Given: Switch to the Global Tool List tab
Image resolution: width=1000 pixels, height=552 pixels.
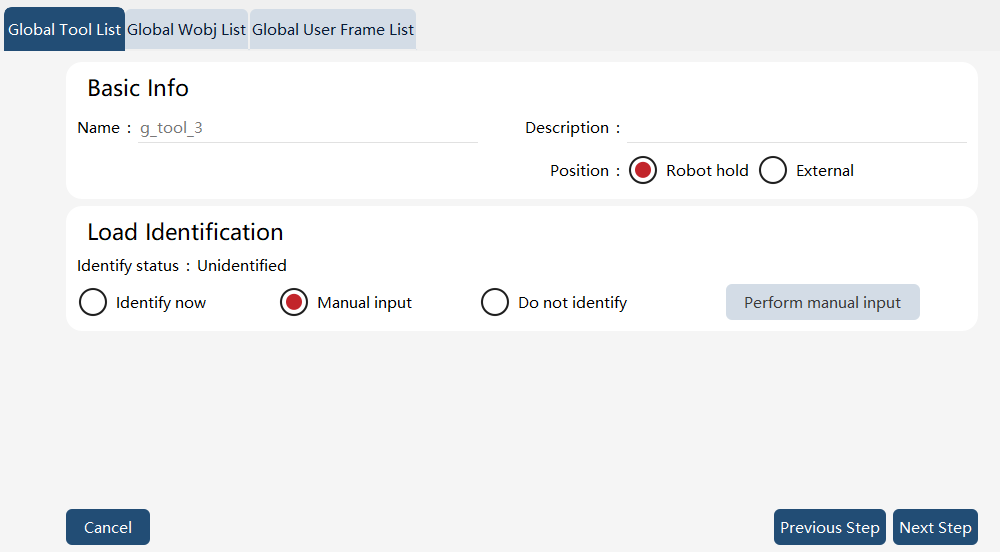Looking at the screenshot, I should 64,29.
